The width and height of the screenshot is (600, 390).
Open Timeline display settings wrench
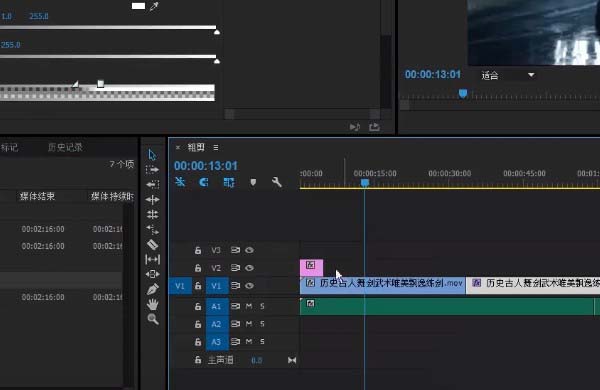coord(277,182)
